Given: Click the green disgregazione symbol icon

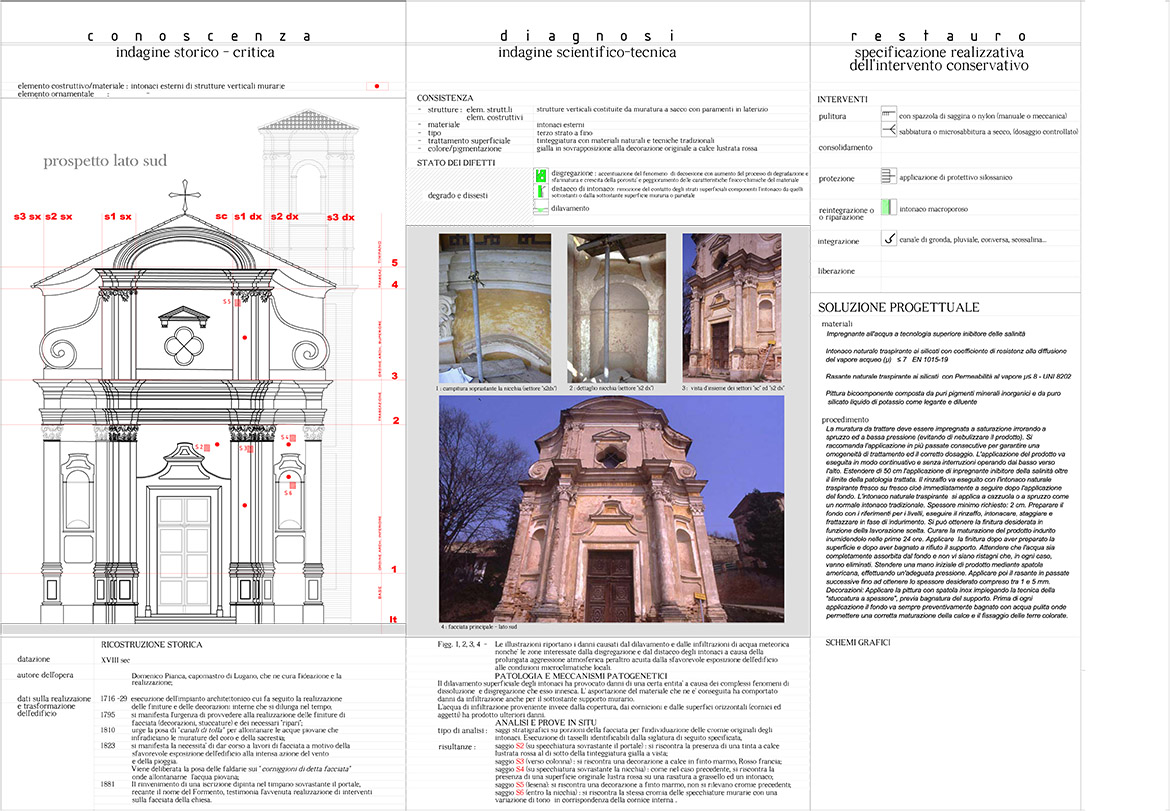Looking at the screenshot, I should click(540, 174).
